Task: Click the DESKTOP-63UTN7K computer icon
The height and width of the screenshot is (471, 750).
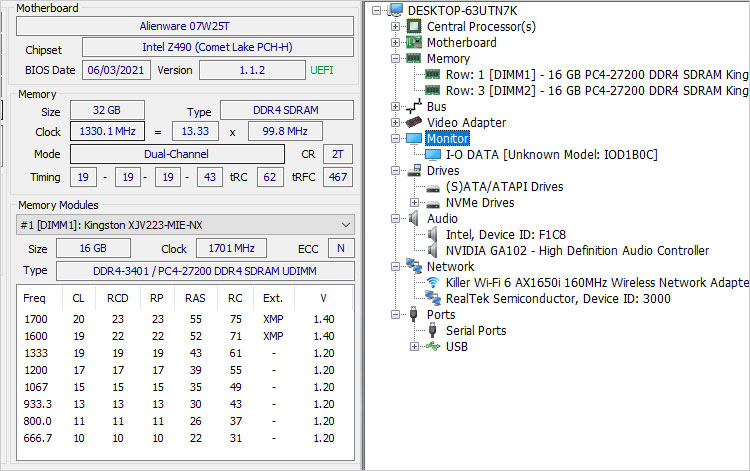Action: (x=396, y=10)
